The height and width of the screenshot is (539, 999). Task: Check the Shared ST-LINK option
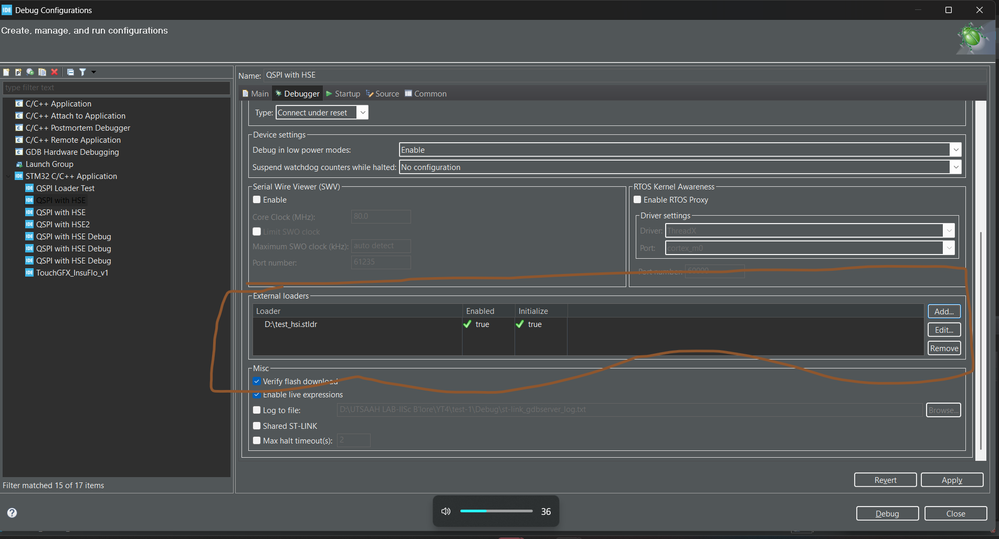click(x=258, y=426)
